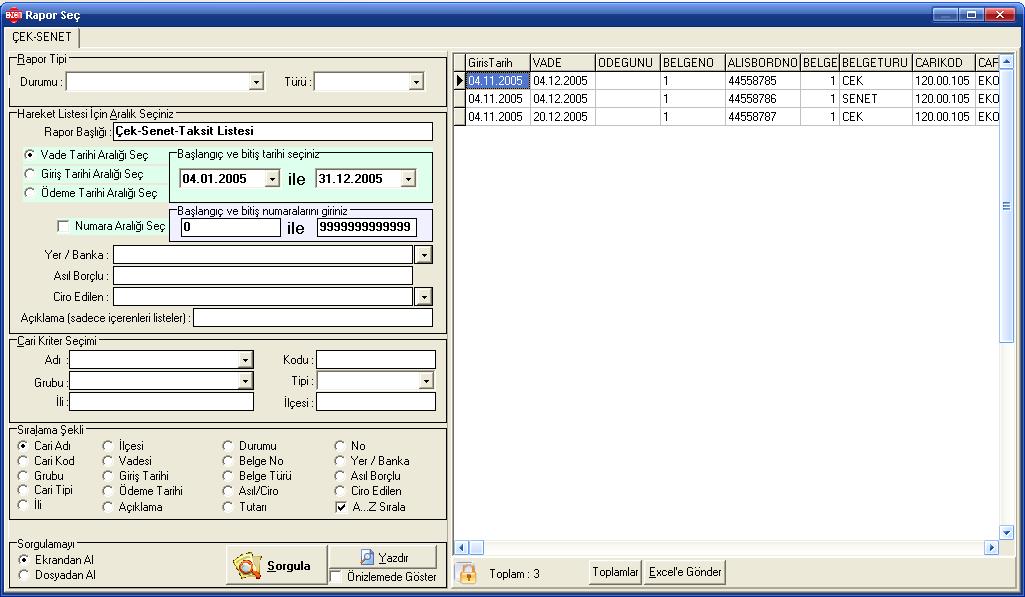Click horizontal scrollbar right arrow in grid
This screenshot has width=1025, height=597.
click(992, 547)
